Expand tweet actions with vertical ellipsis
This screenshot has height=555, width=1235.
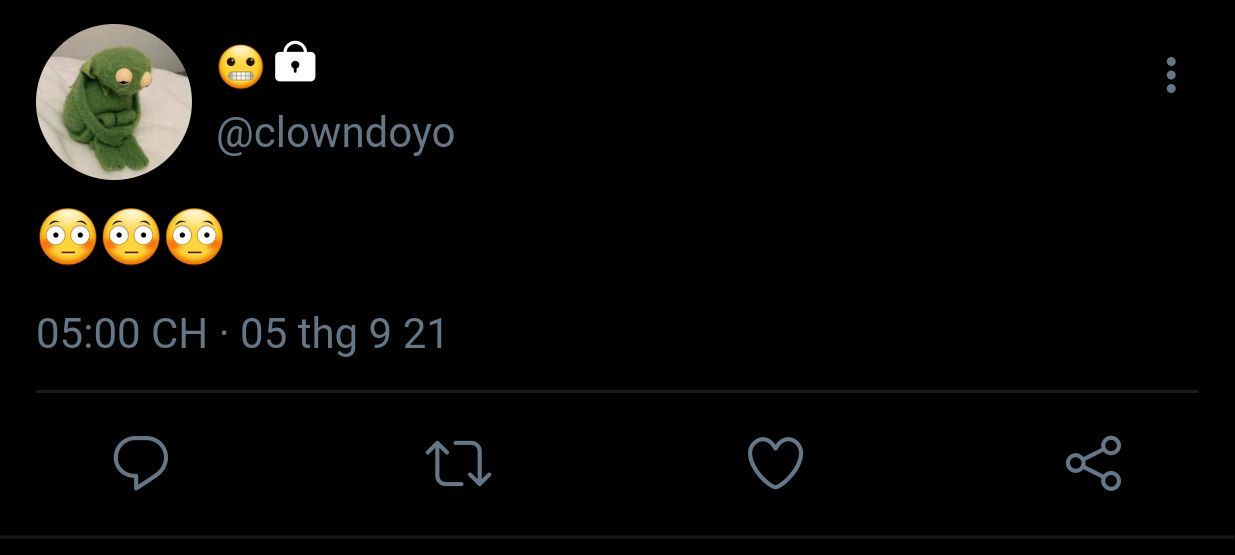[1171, 75]
